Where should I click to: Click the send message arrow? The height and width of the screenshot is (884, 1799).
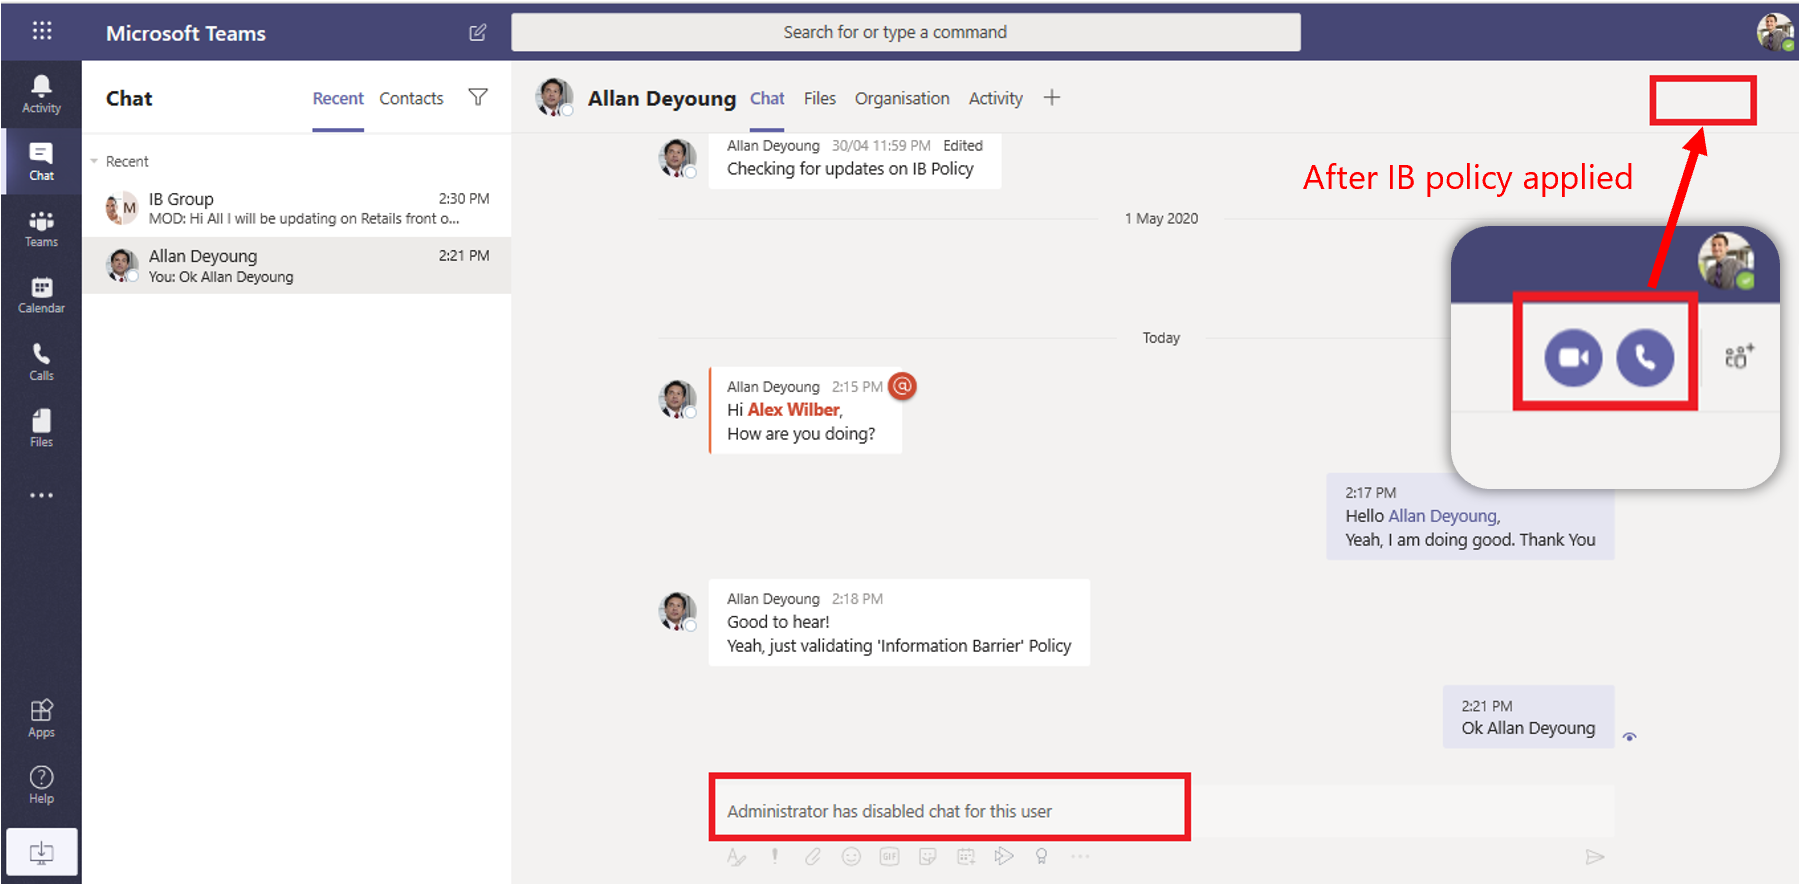1595,857
